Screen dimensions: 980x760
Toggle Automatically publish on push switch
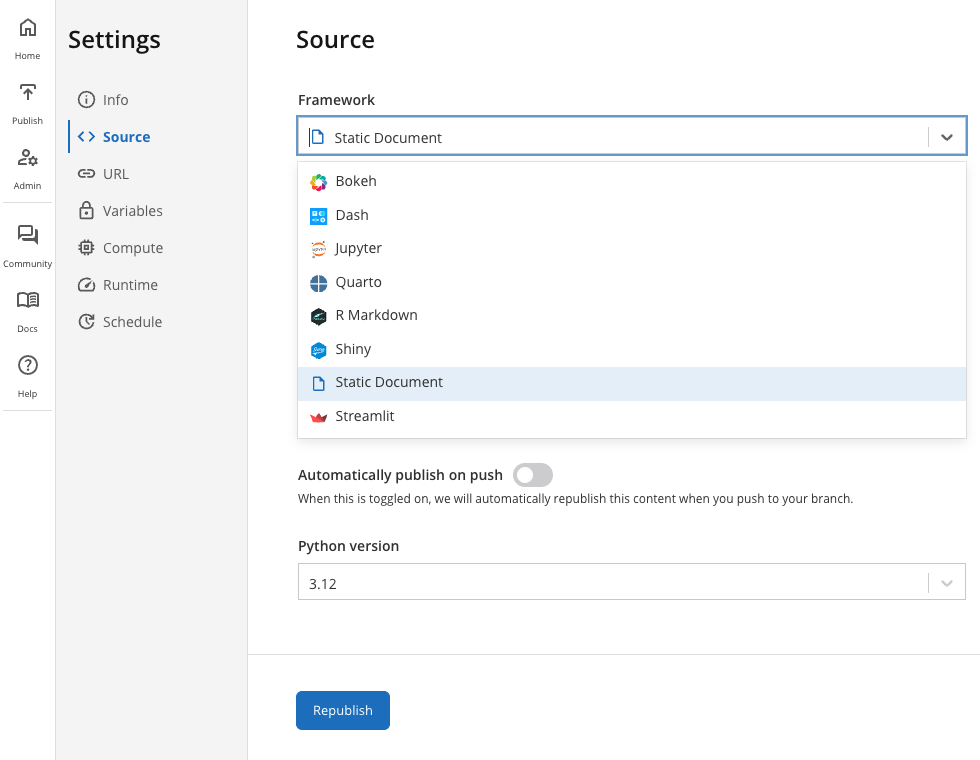pyautogui.click(x=532, y=476)
